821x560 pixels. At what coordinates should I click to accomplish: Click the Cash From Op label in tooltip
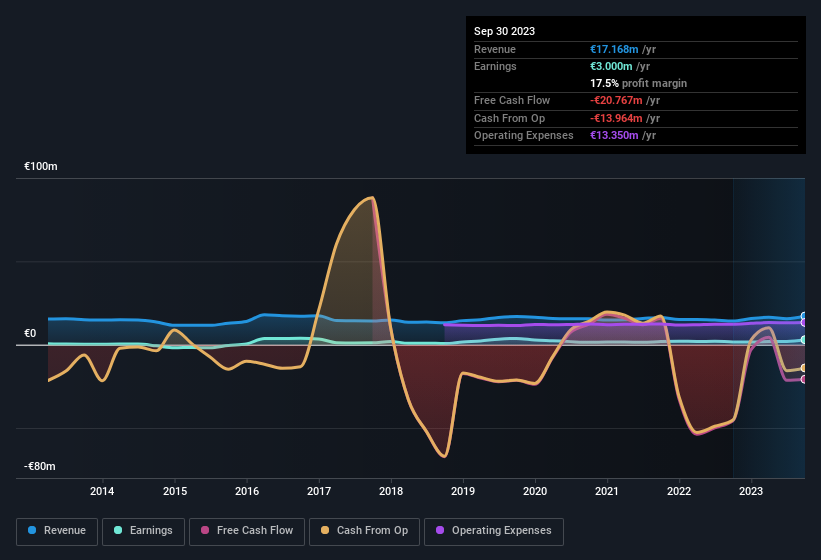tap(509, 118)
